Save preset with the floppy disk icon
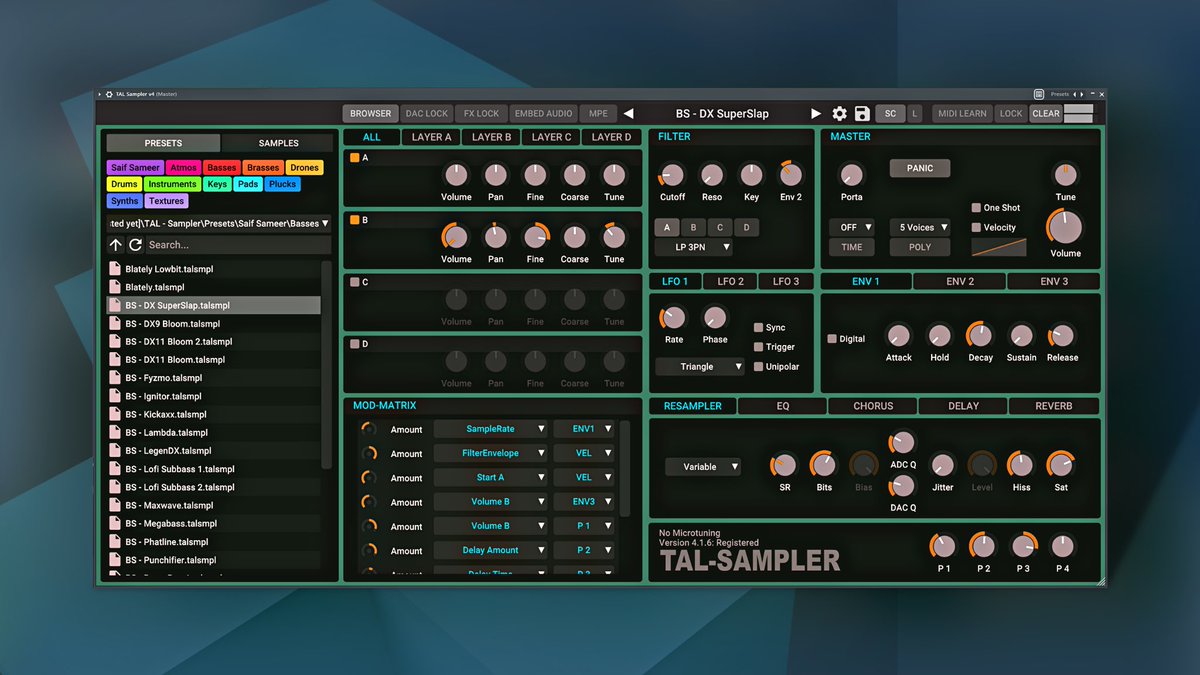Viewport: 1200px width, 675px height. tap(862, 114)
